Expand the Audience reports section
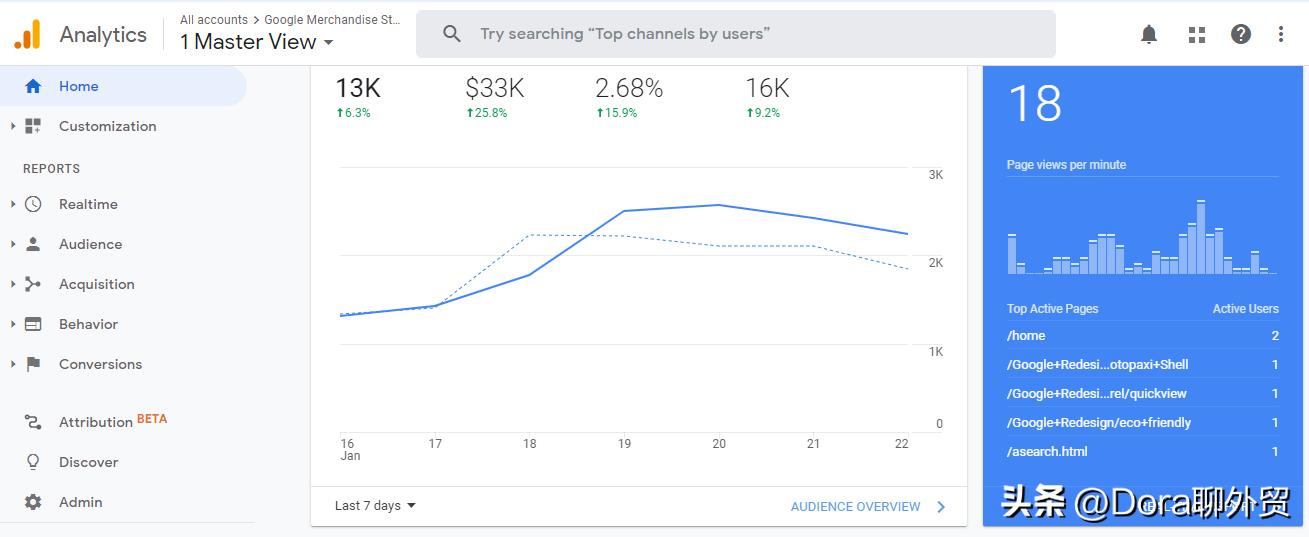Screen dimensions: 1309x537 [x=13, y=244]
